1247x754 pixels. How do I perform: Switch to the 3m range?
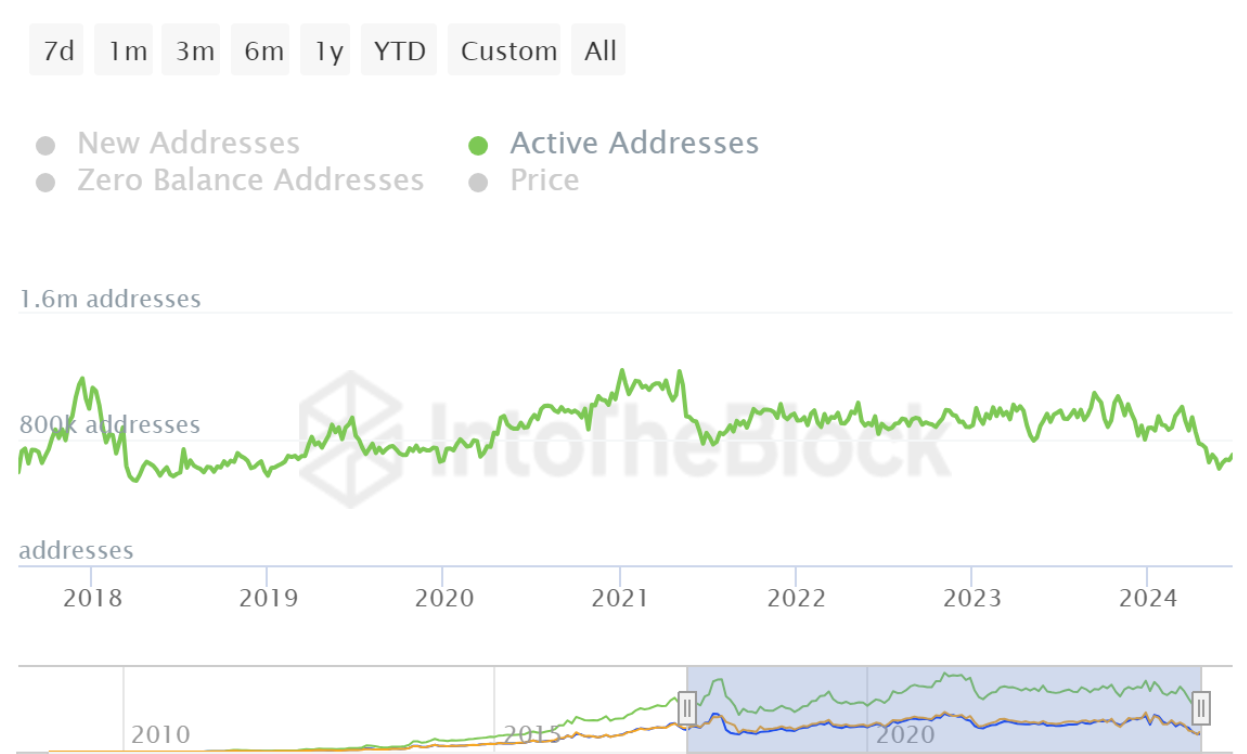pyautogui.click(x=195, y=51)
